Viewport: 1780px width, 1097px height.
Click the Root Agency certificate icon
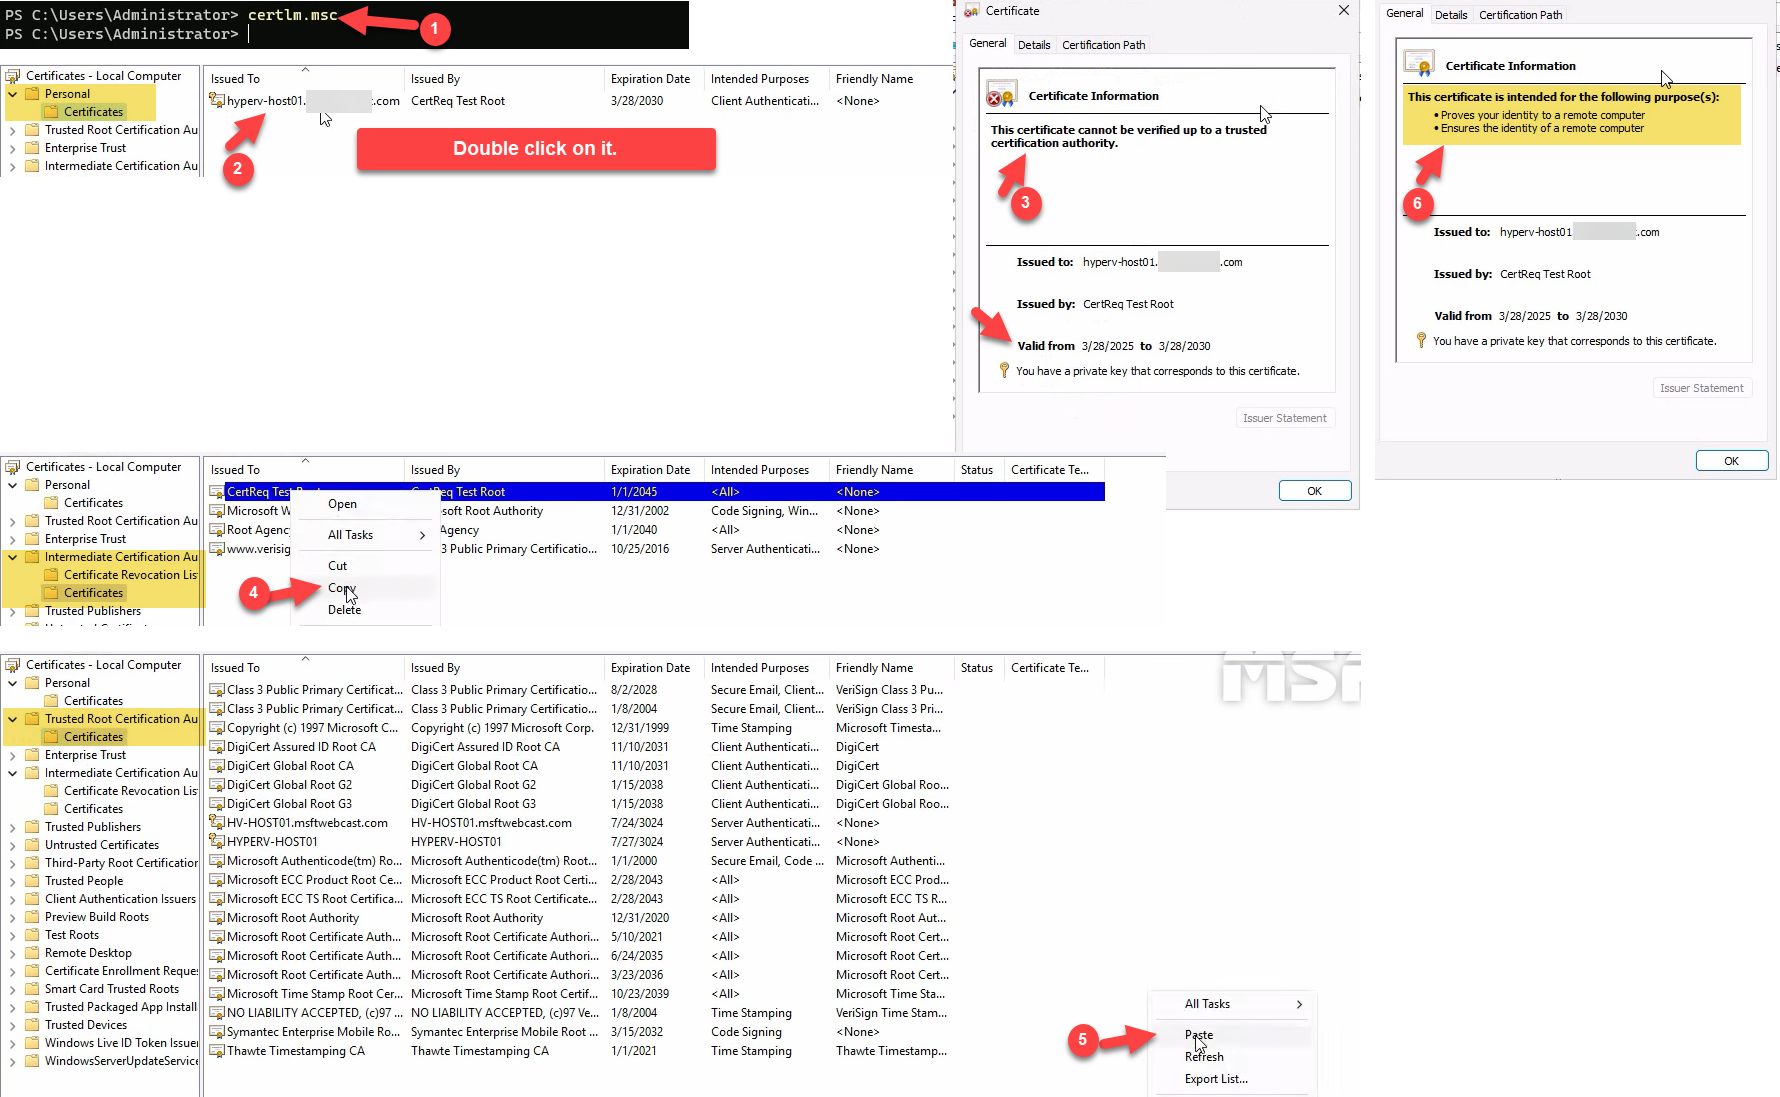[x=216, y=530]
